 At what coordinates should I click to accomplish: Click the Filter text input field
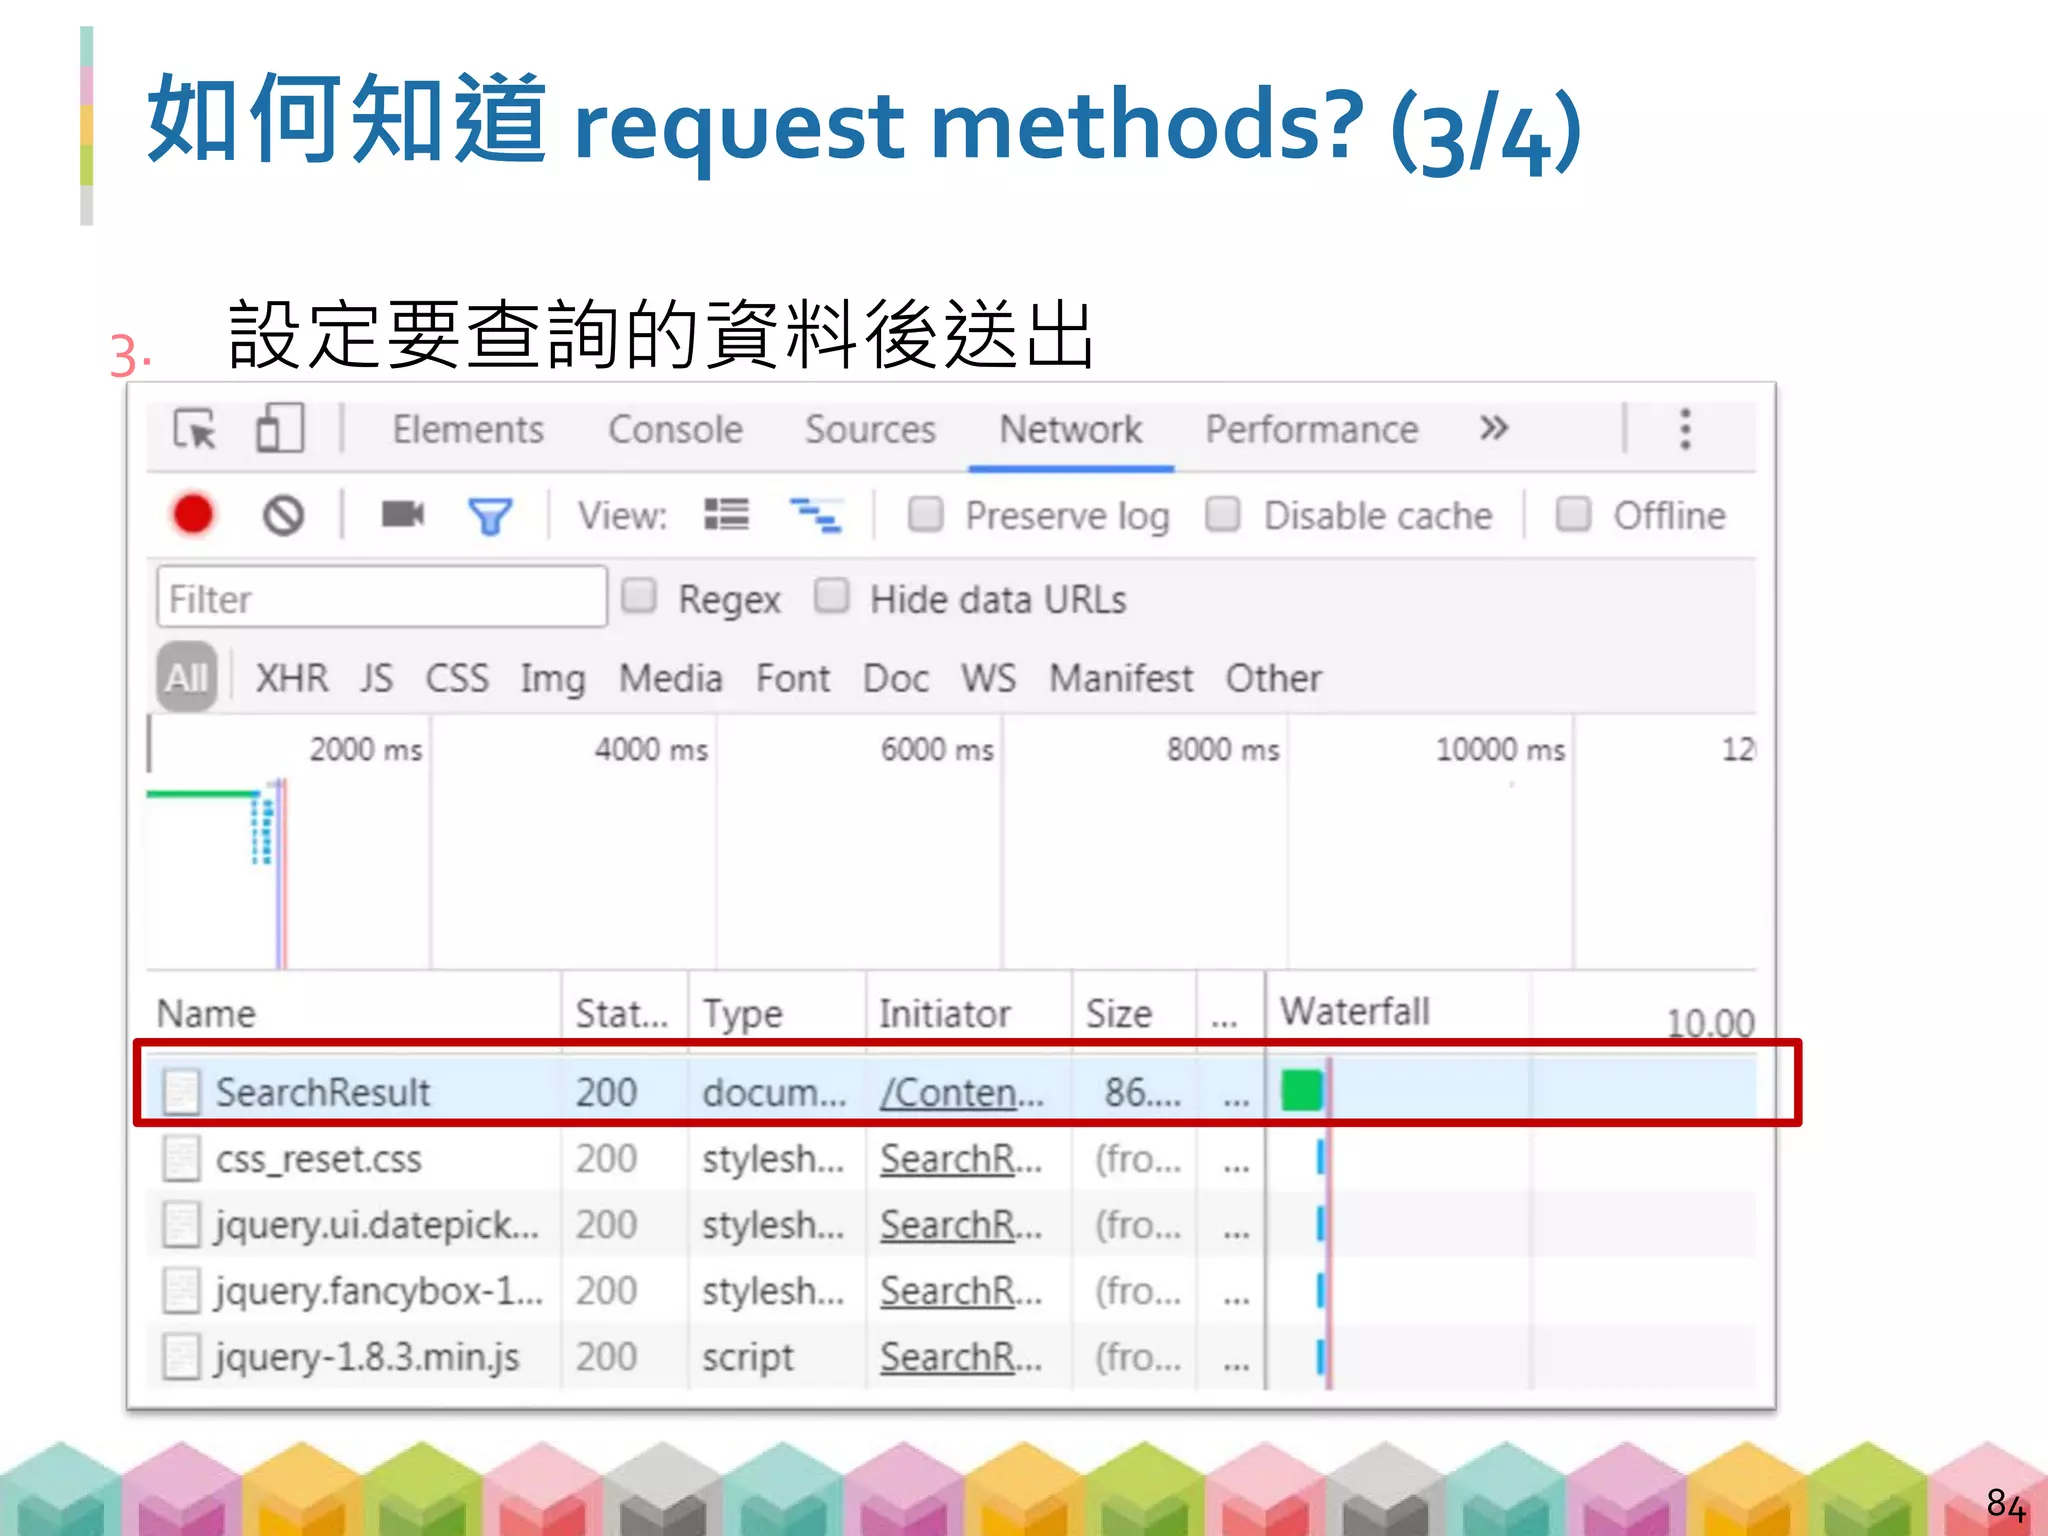coord(381,598)
